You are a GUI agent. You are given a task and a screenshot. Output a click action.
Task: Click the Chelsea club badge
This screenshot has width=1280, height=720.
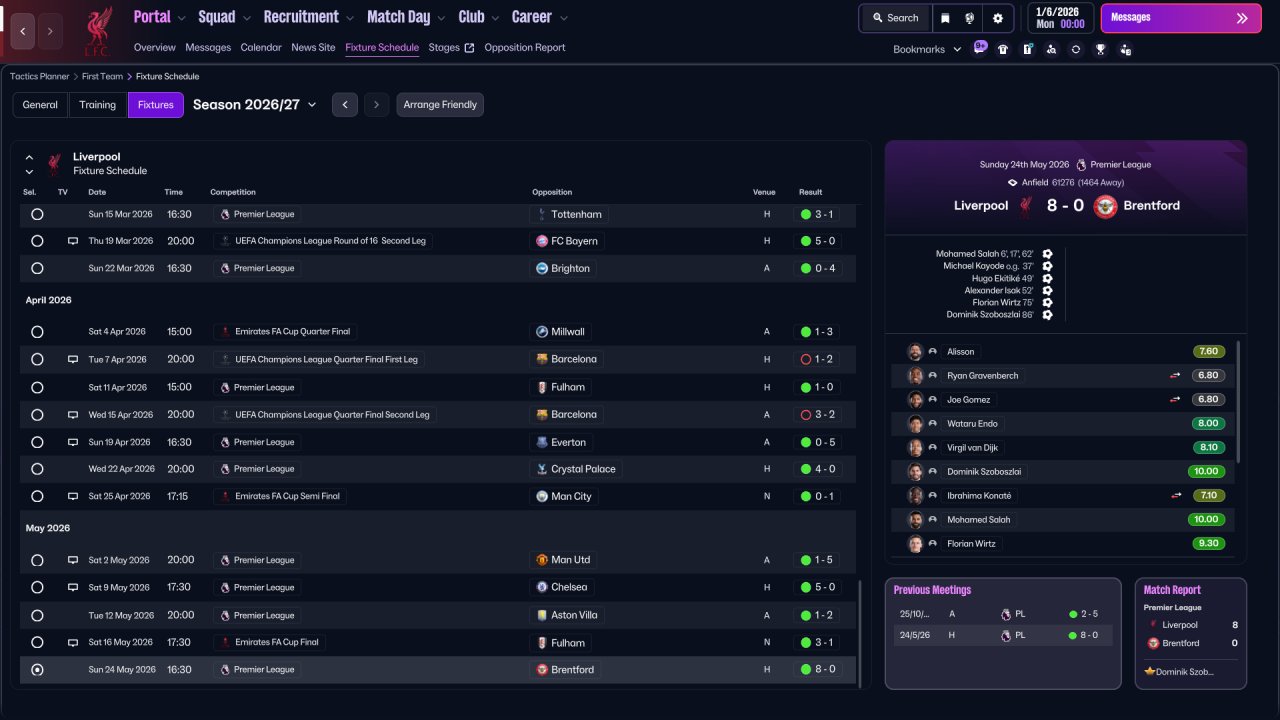click(x=542, y=587)
